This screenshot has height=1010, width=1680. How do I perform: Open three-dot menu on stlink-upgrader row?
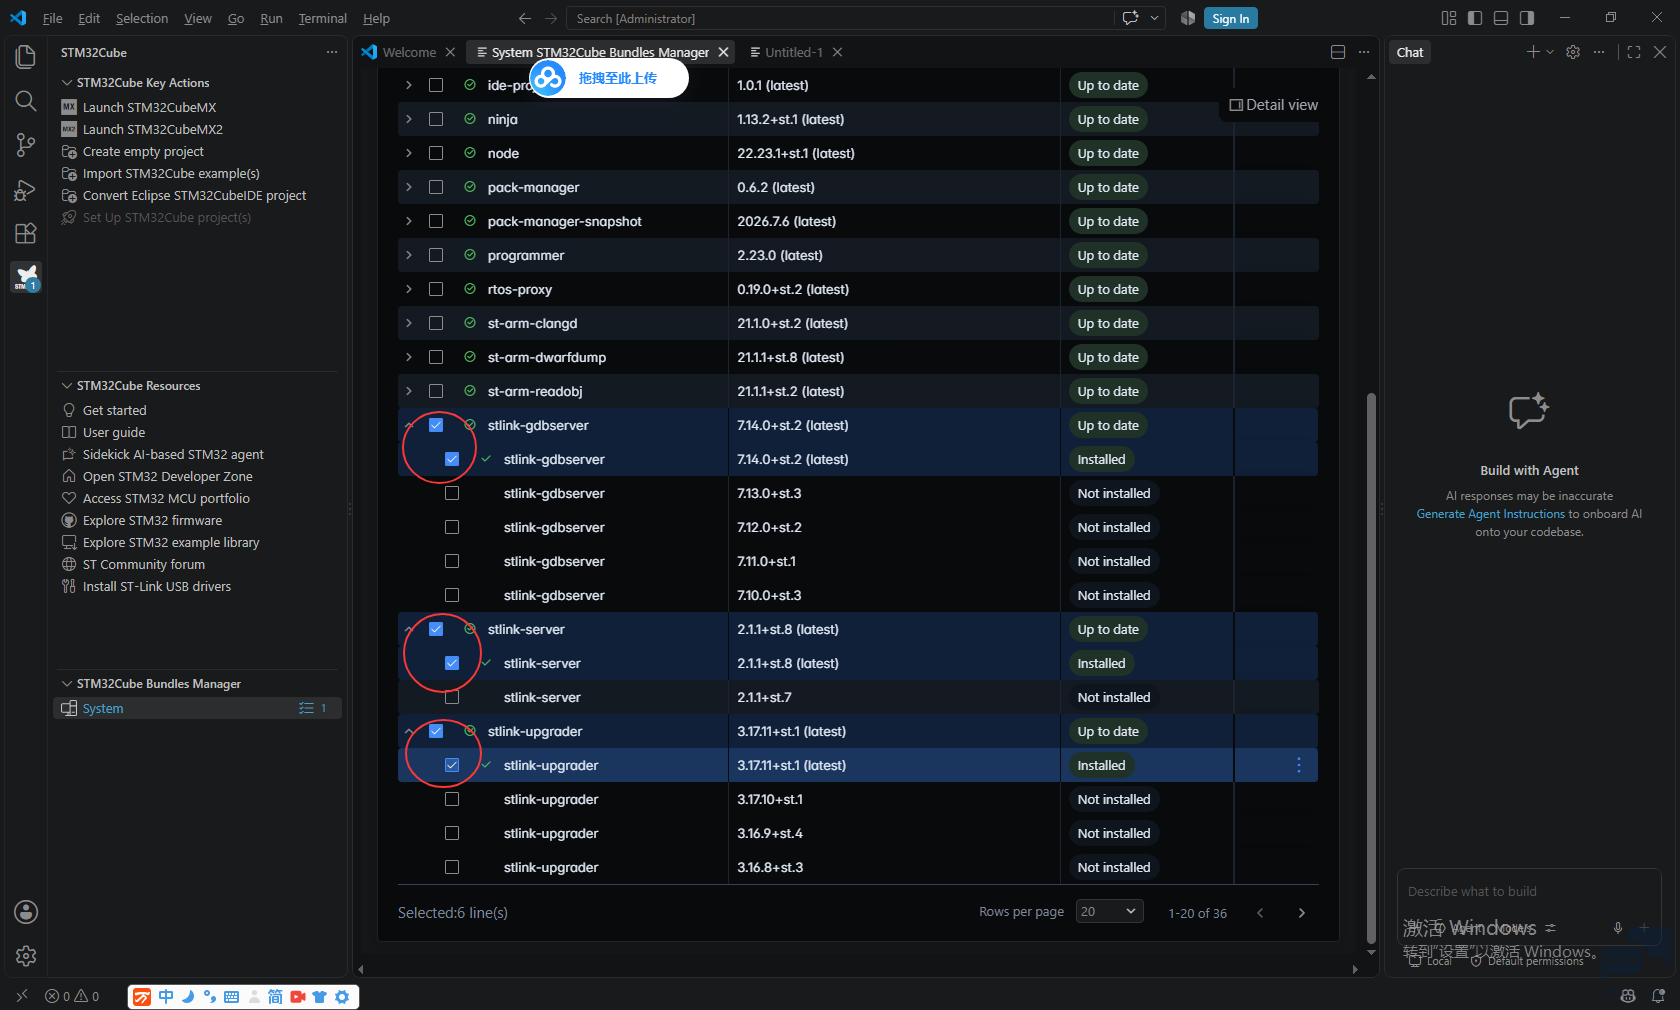pyautogui.click(x=1299, y=765)
